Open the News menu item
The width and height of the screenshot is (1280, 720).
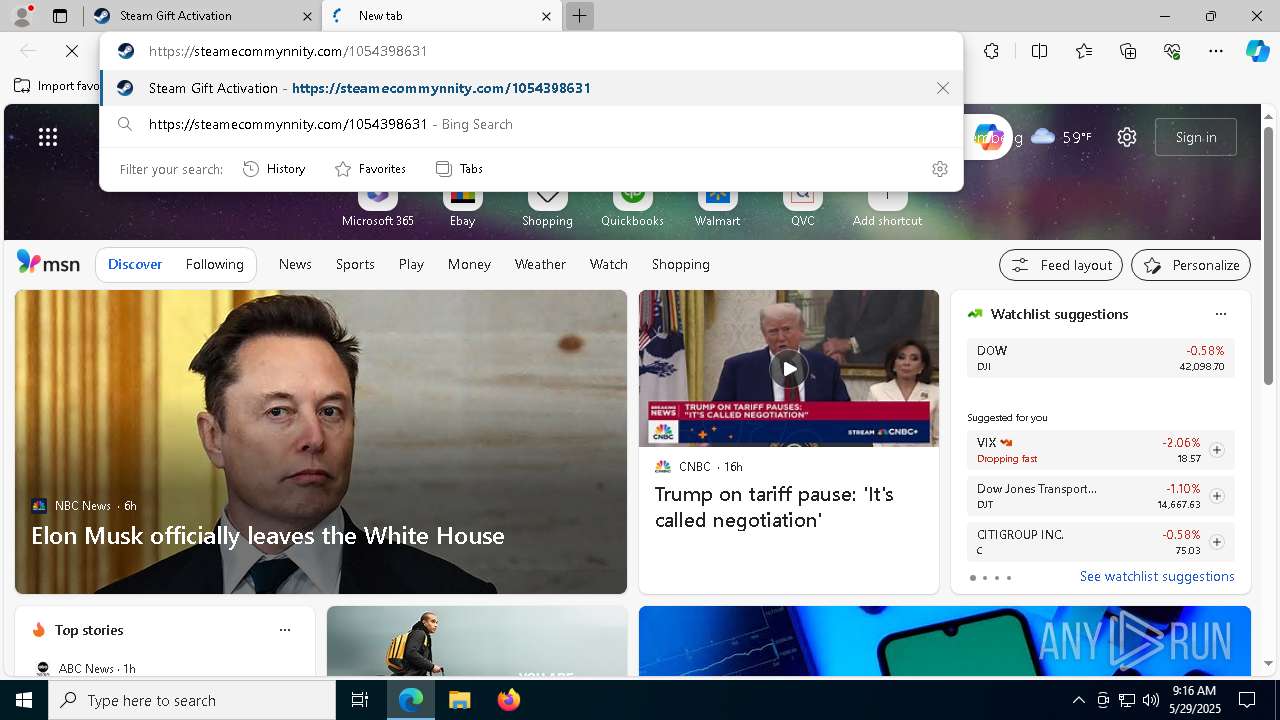point(295,264)
